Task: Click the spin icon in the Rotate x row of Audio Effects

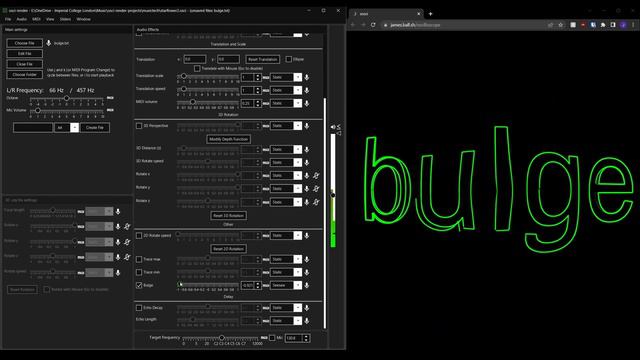Action: (x=316, y=176)
